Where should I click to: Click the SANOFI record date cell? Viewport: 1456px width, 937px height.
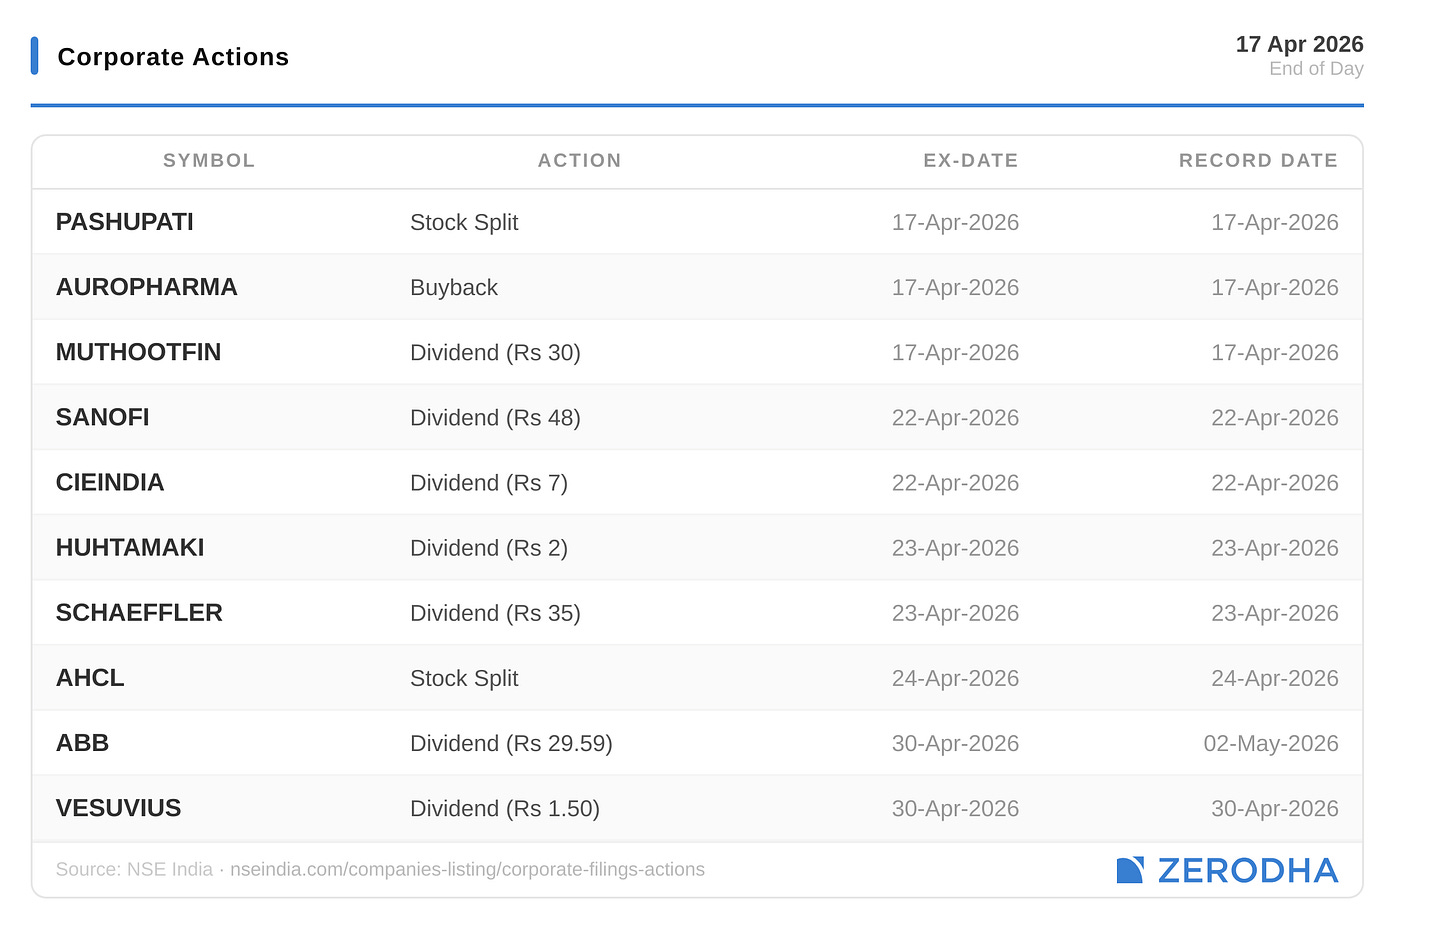click(1275, 418)
